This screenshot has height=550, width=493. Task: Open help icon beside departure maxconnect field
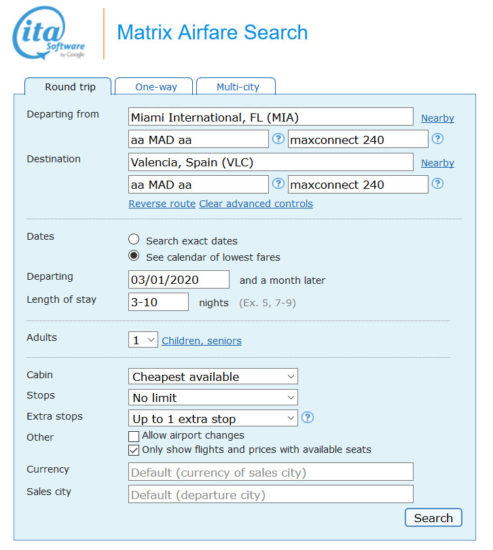(x=438, y=139)
